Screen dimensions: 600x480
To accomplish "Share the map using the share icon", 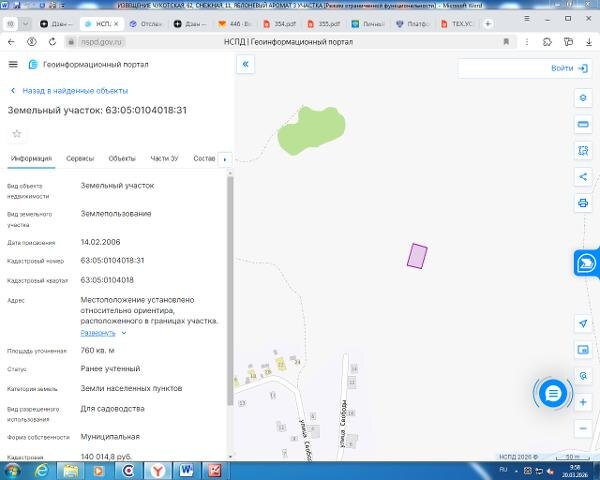I will click(x=583, y=177).
